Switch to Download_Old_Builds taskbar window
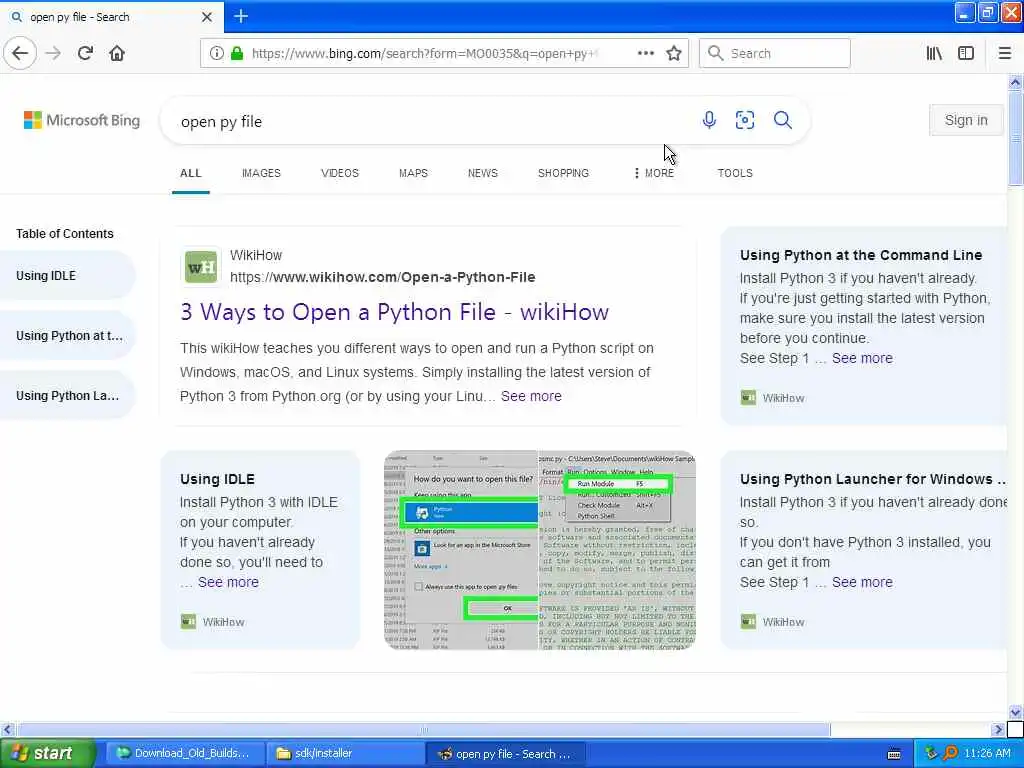This screenshot has width=1024, height=768. coord(185,754)
